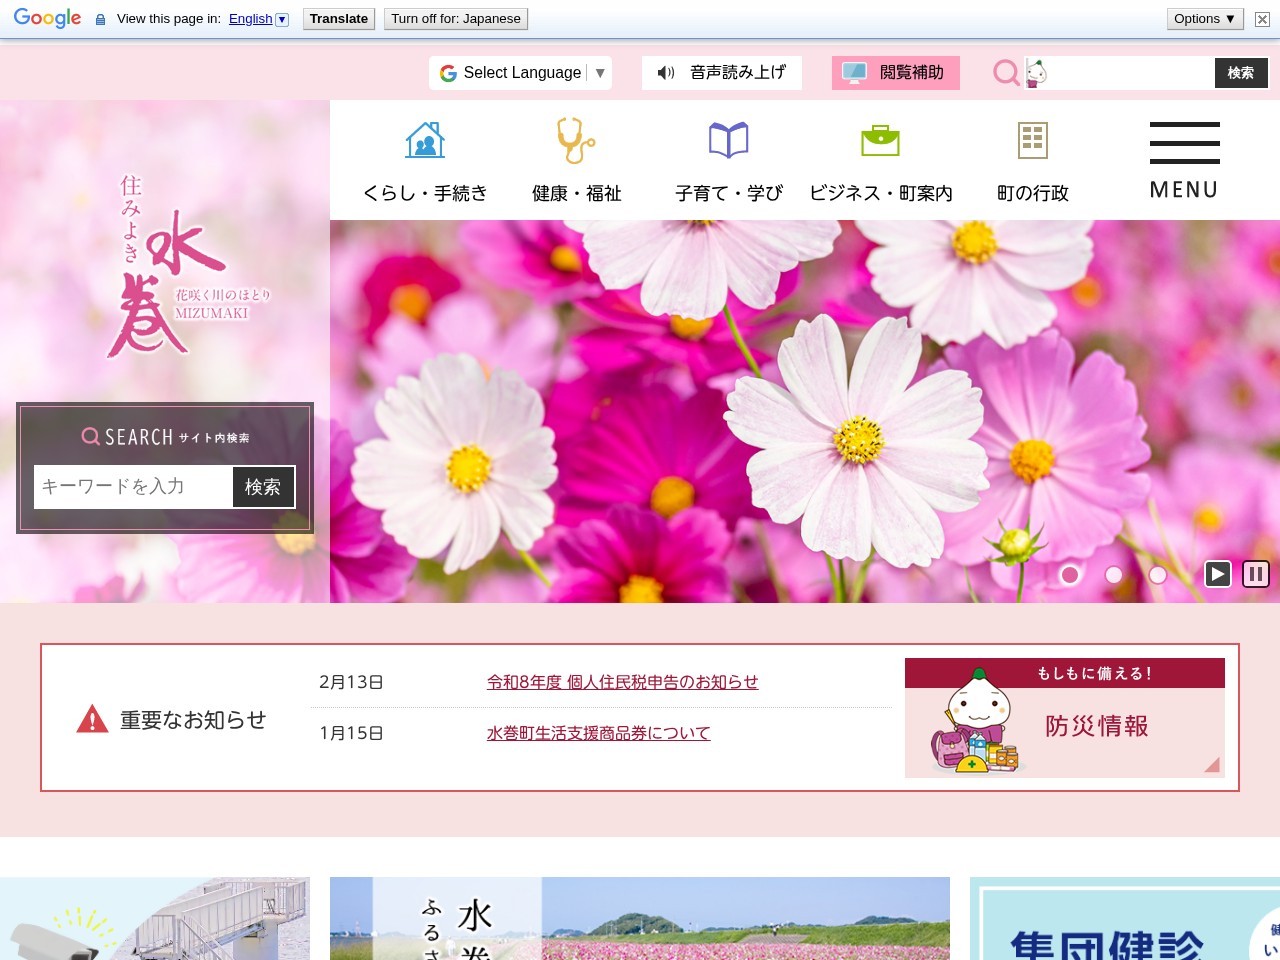Click the sidebar 検索 search button
This screenshot has height=960, width=1280.
pos(263,487)
